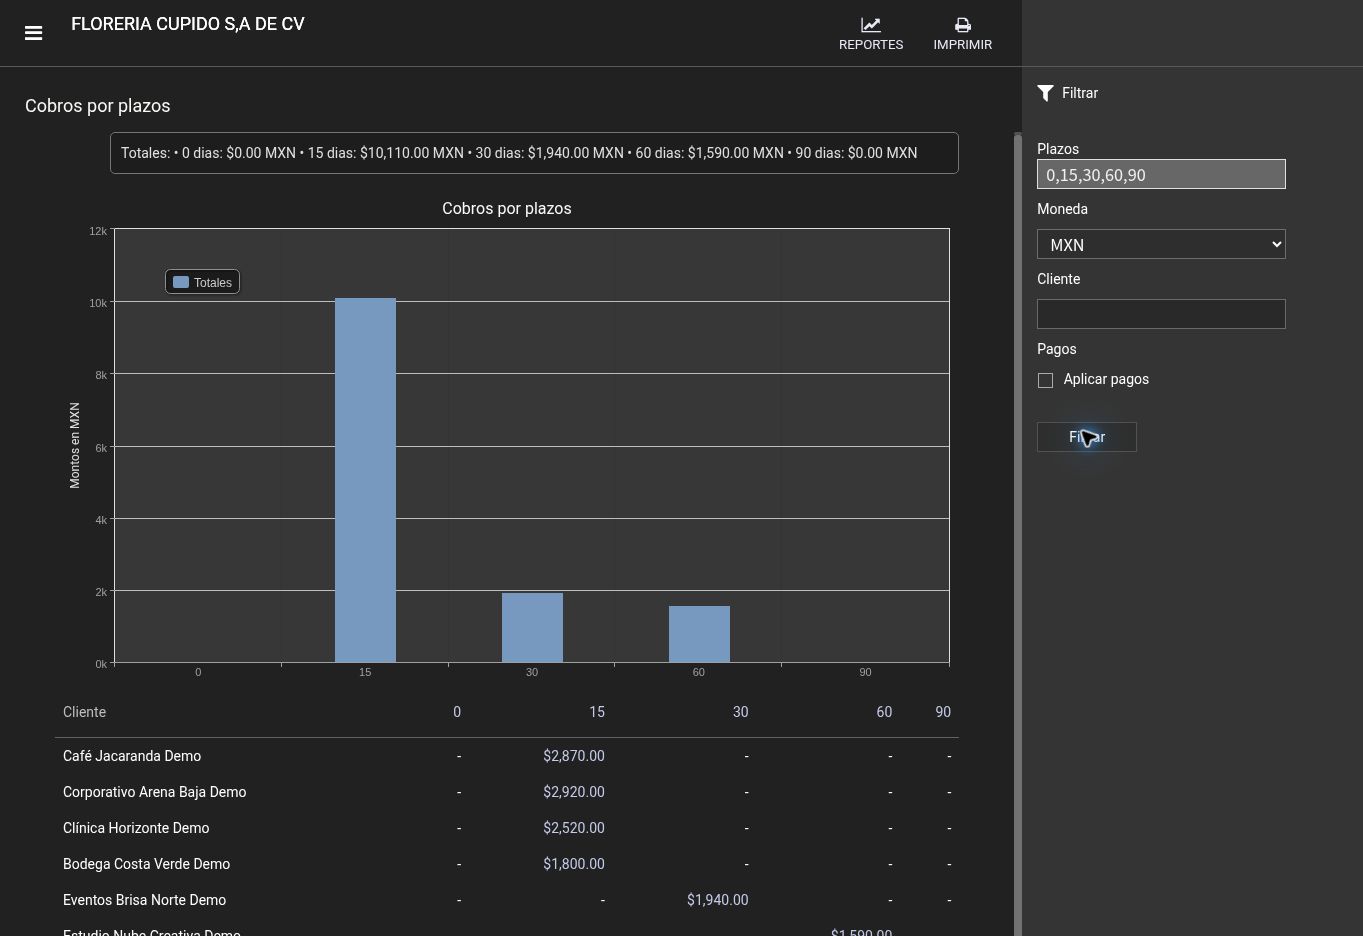Click the 60-day chart bar
Viewport: 1363px width, 936px height.
[699, 634]
